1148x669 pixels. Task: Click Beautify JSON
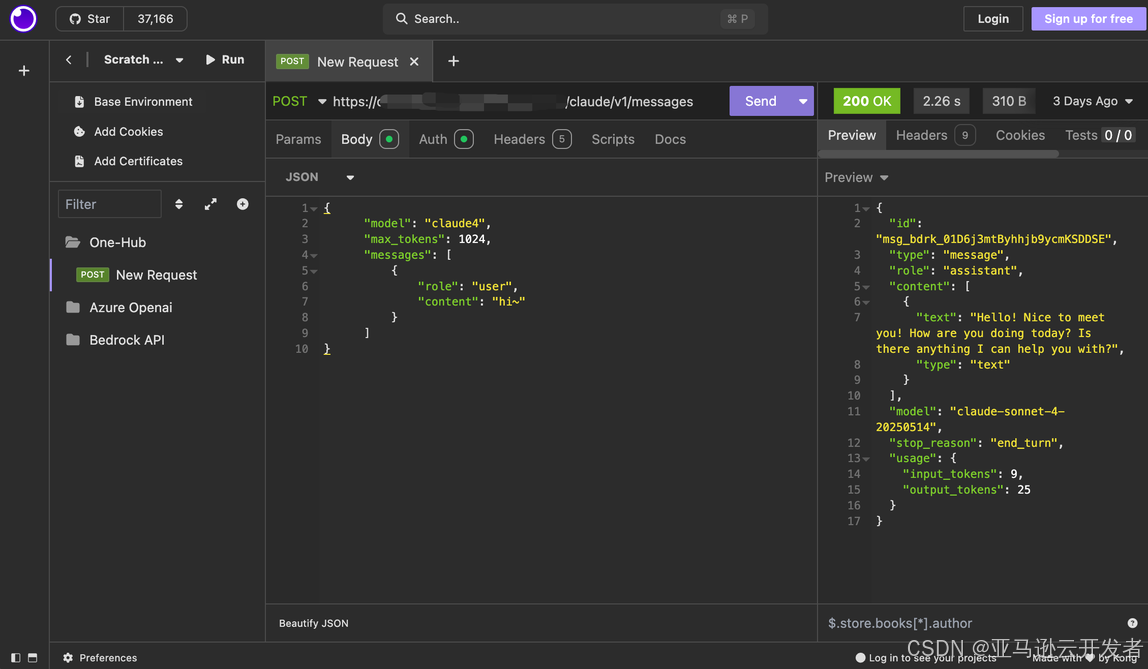[313, 624]
